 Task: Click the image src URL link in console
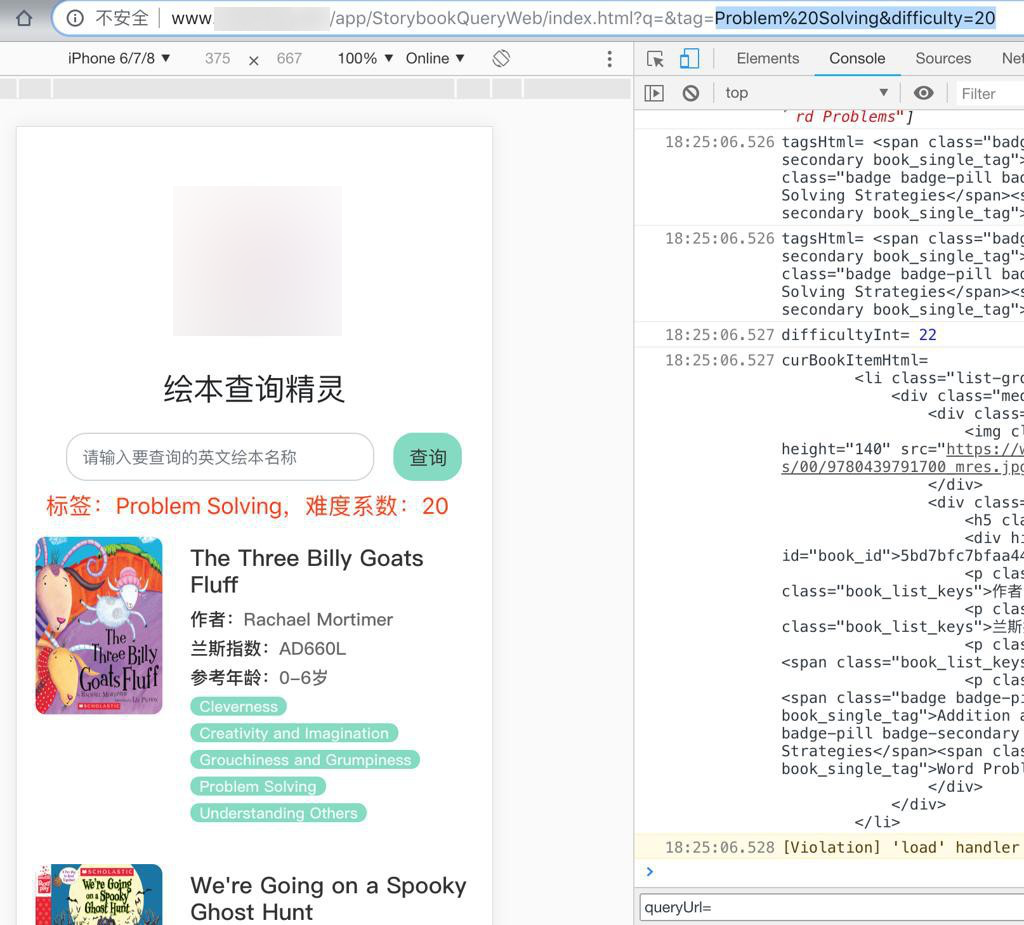click(x=903, y=458)
